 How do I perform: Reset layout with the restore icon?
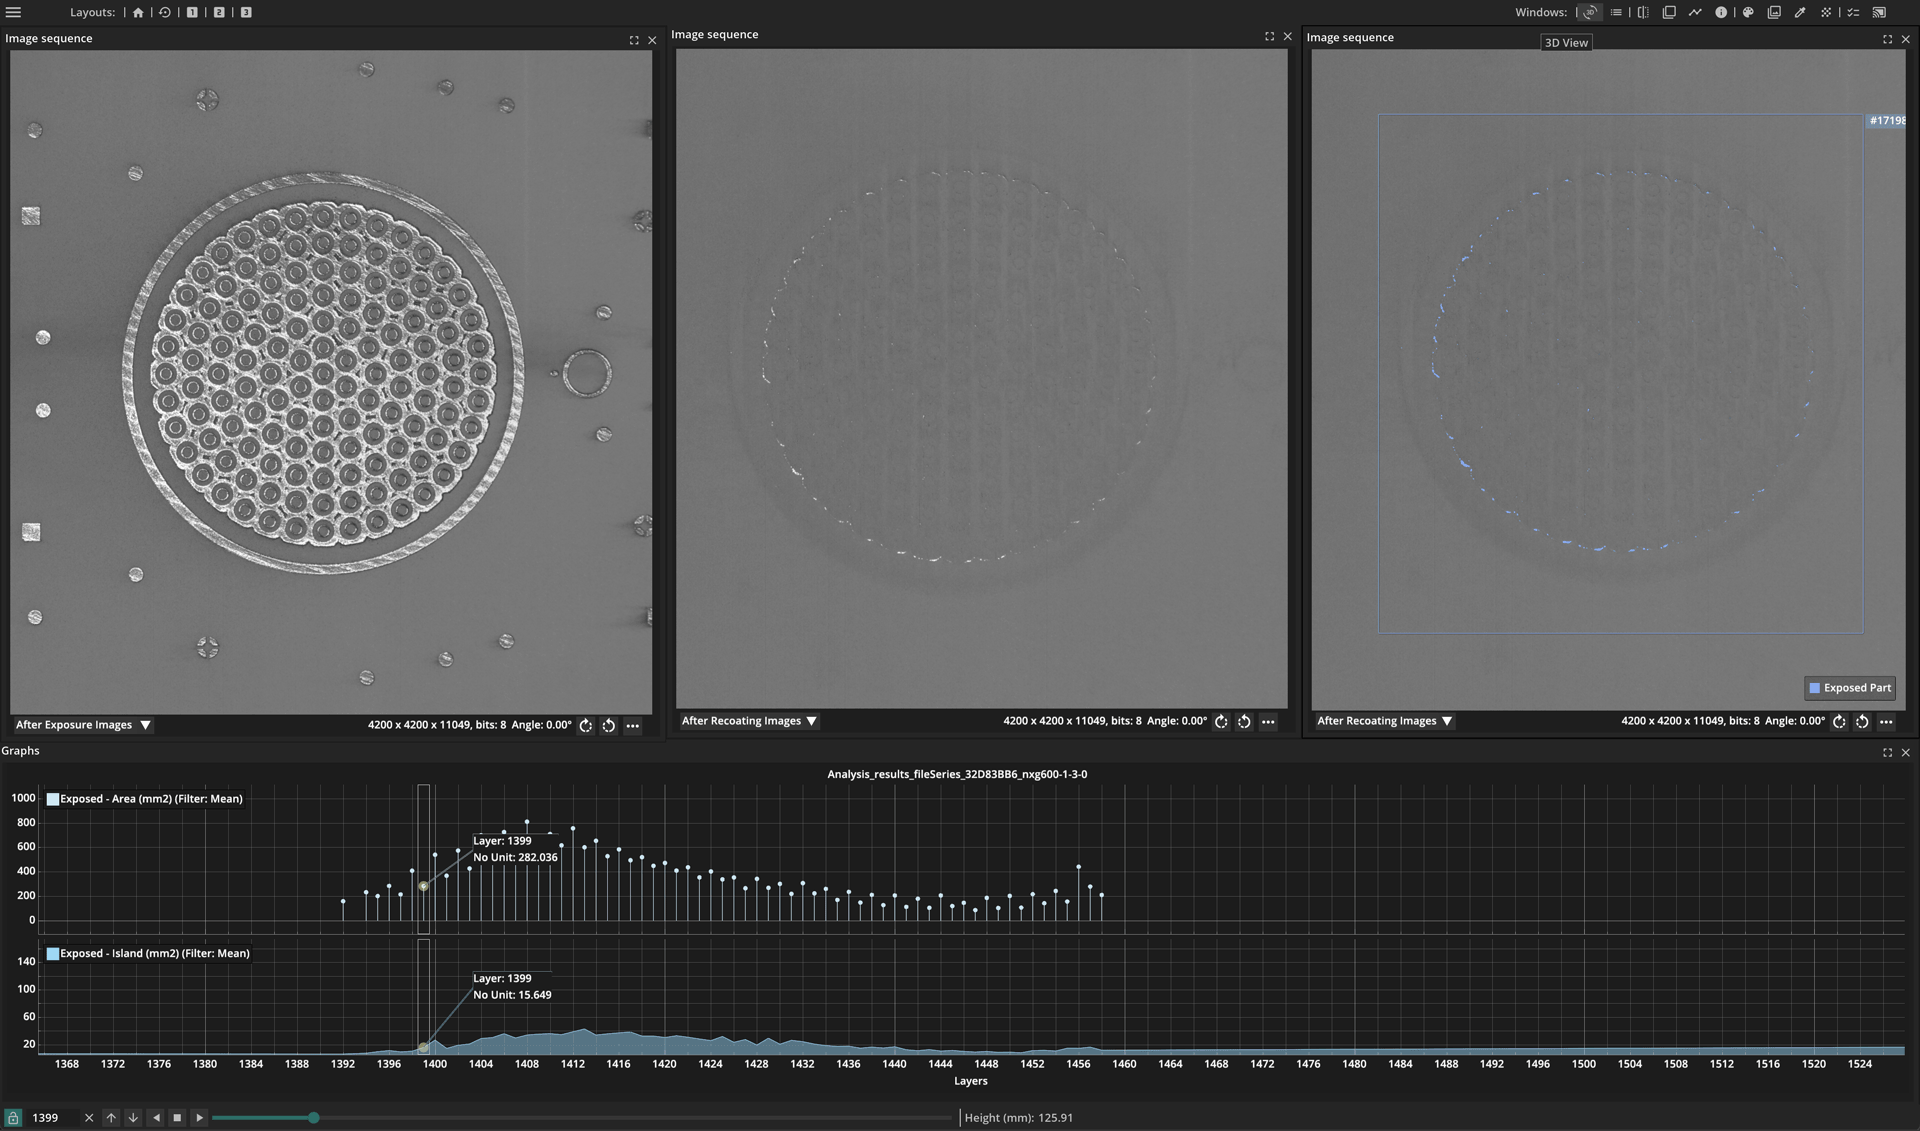(165, 12)
